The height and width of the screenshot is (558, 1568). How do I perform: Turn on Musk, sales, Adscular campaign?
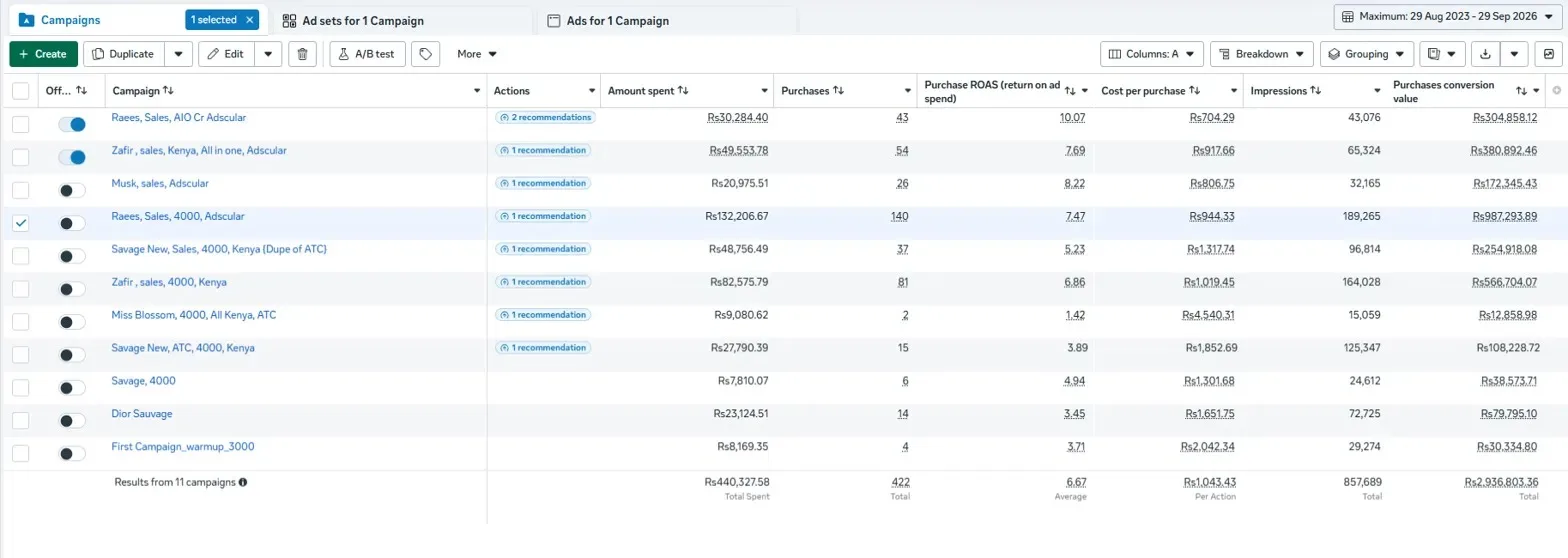coord(72,190)
